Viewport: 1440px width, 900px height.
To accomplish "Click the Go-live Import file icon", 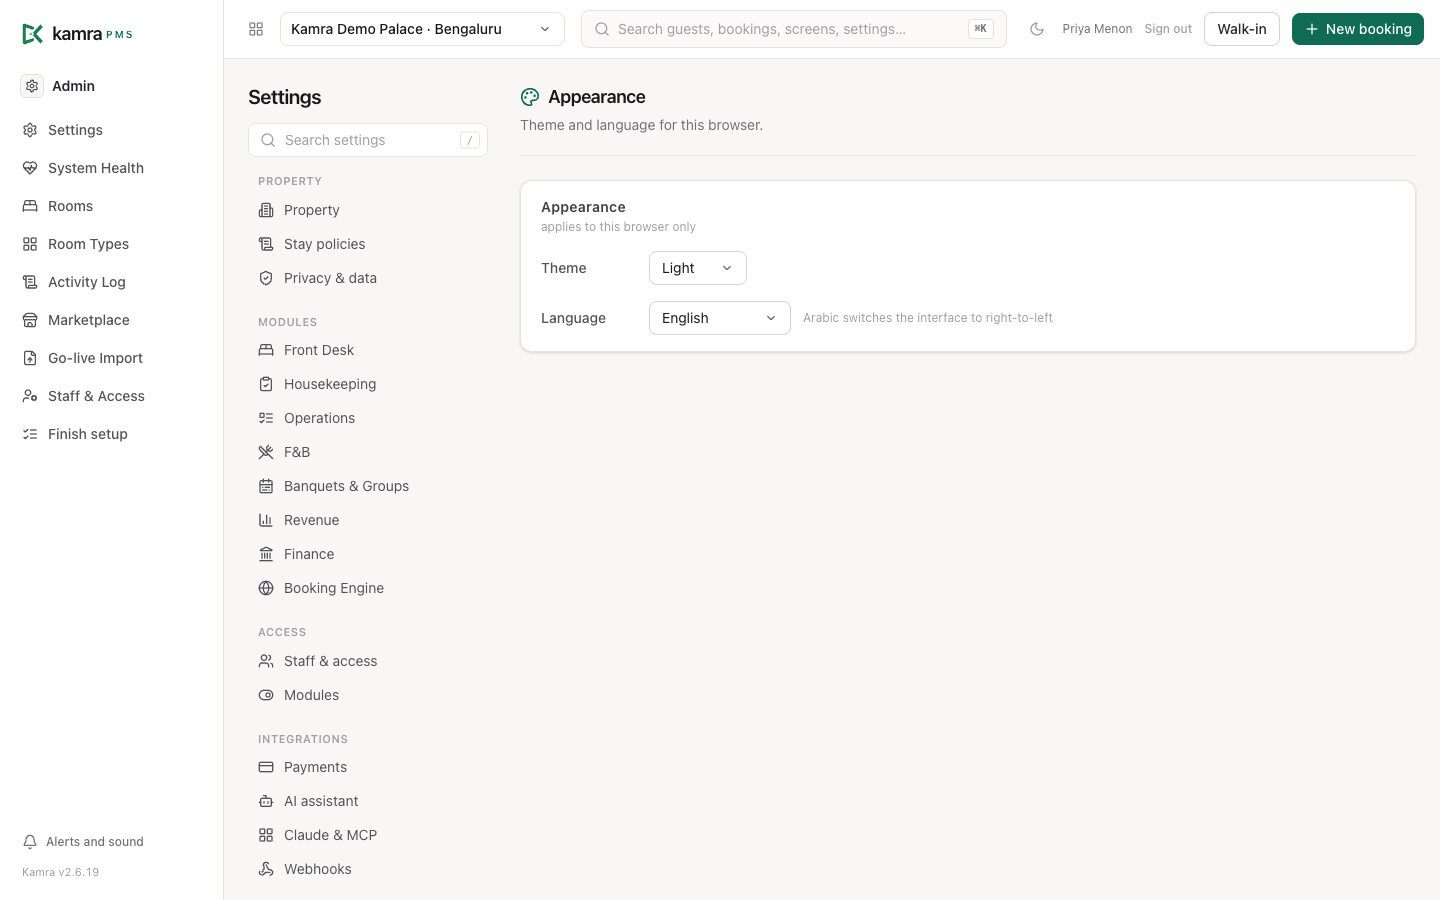I will [x=30, y=358].
